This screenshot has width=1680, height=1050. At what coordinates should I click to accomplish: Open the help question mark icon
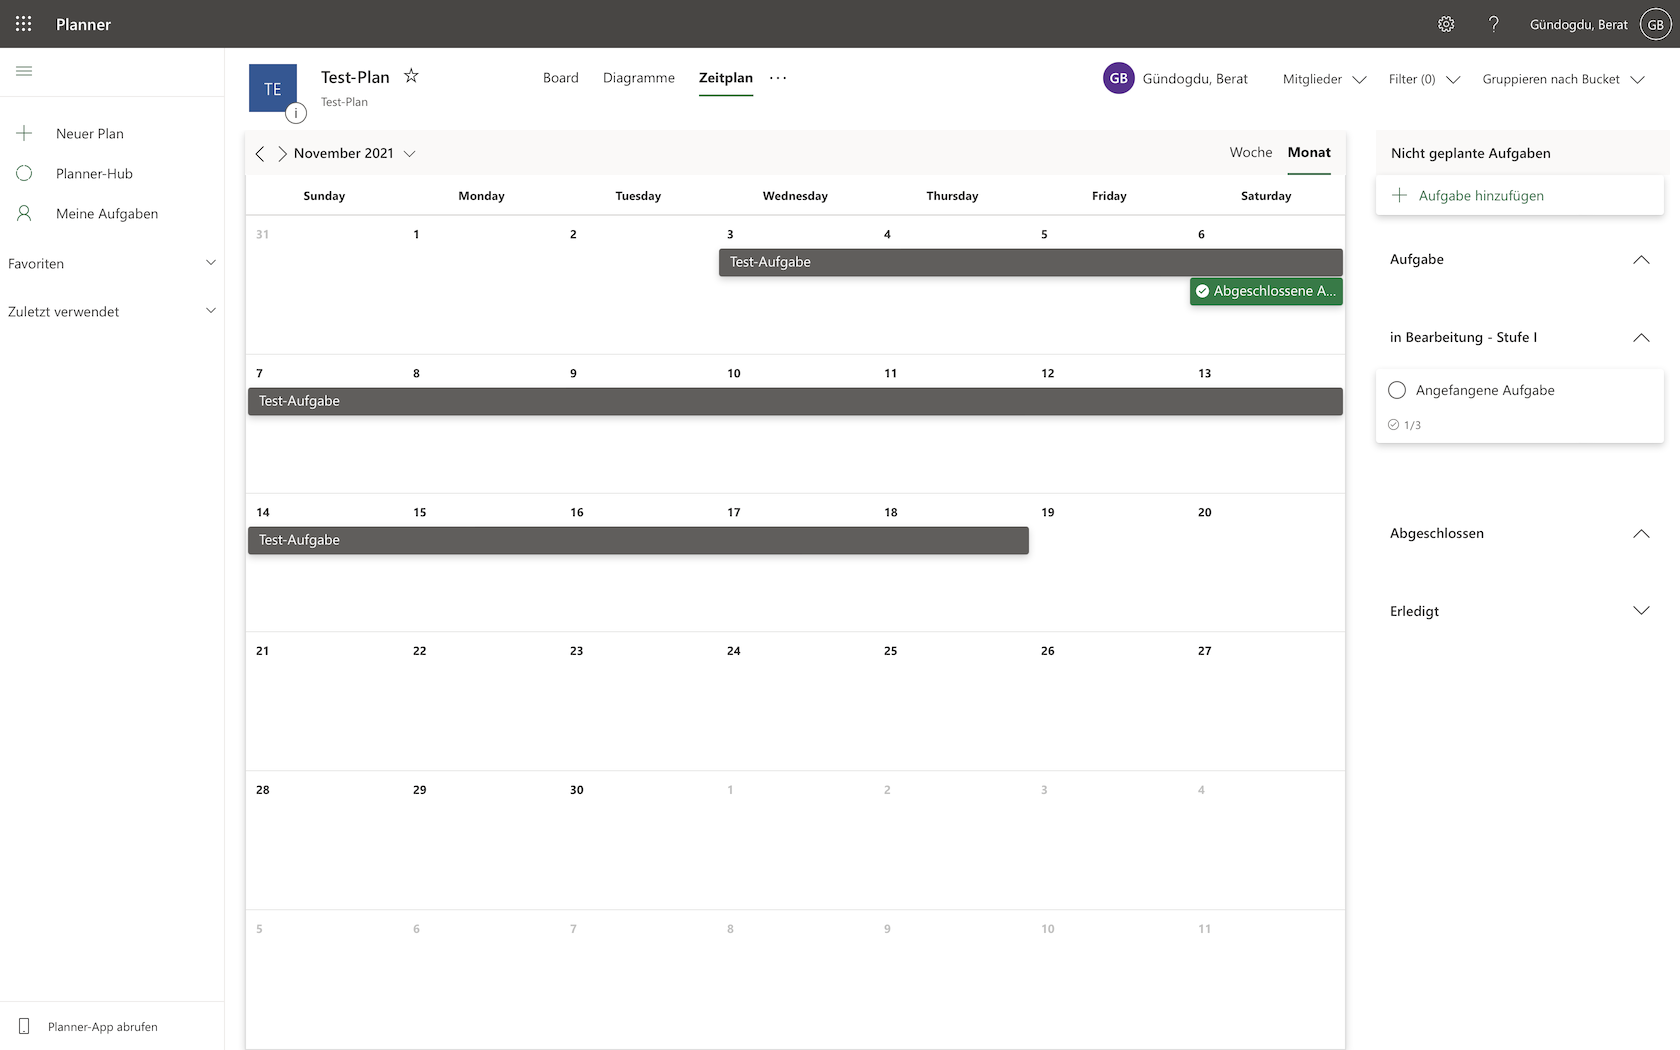1493,24
